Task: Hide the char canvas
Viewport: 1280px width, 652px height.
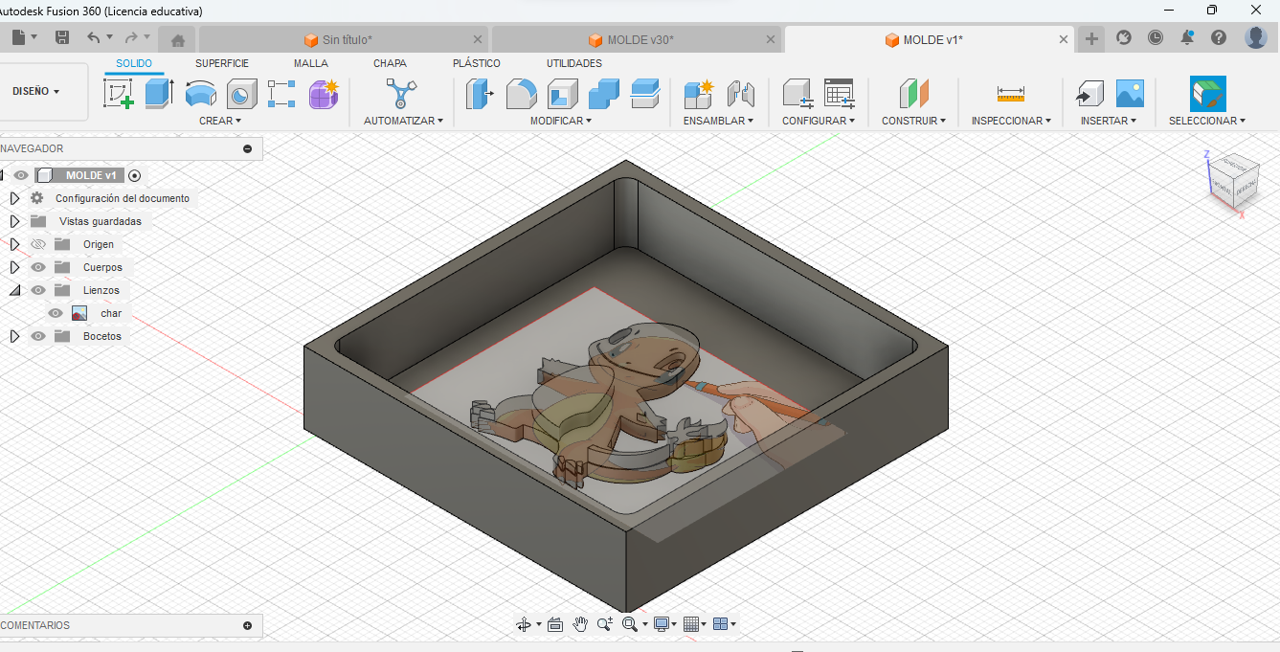Action: tap(56, 313)
